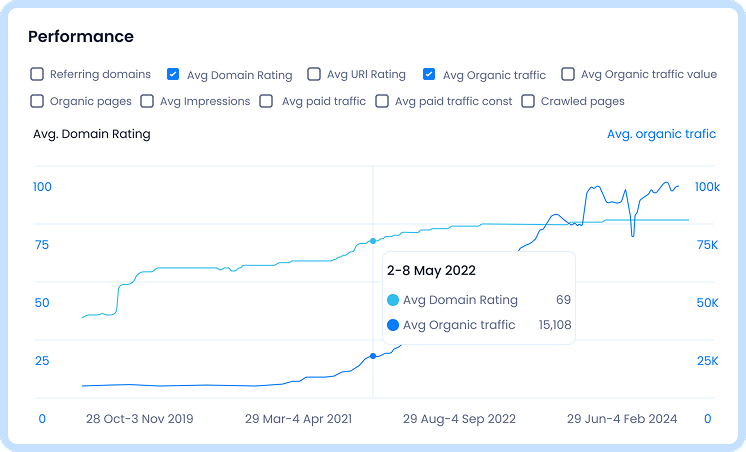Click the Avg. organic trafic axis link
The height and width of the screenshot is (452, 746).
[x=661, y=134]
